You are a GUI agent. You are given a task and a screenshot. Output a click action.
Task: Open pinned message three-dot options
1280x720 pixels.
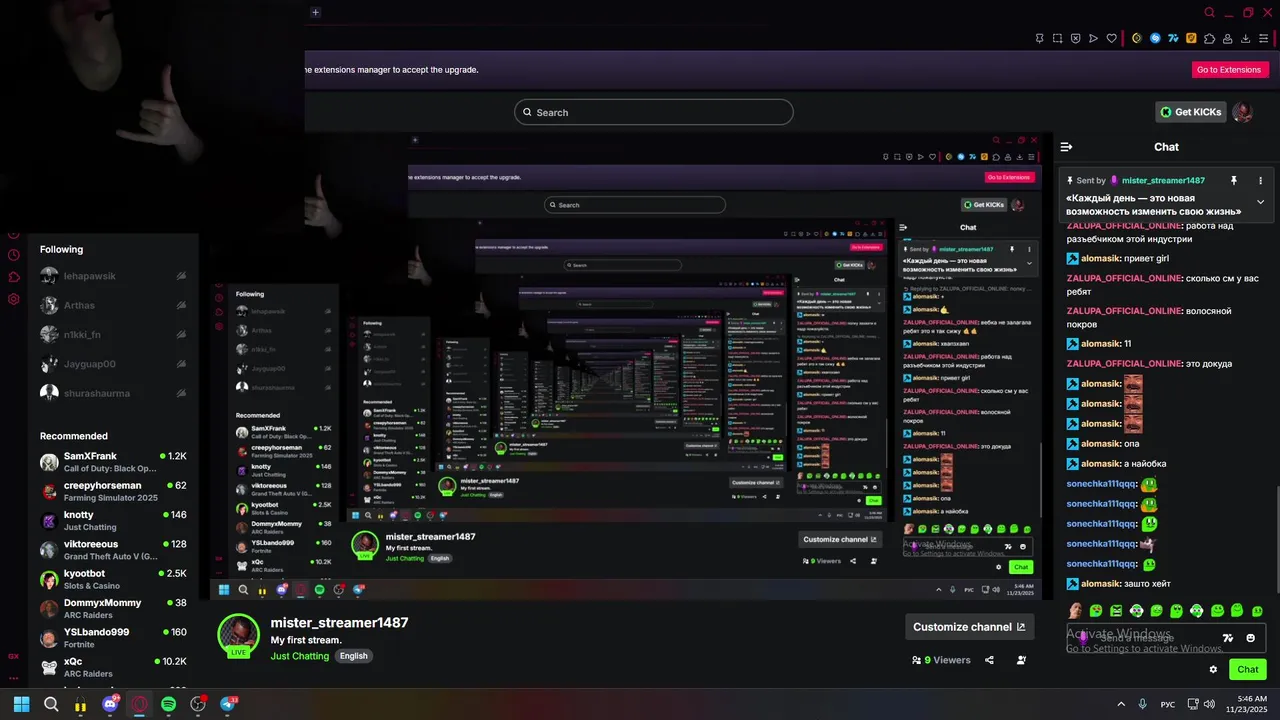point(1260,181)
